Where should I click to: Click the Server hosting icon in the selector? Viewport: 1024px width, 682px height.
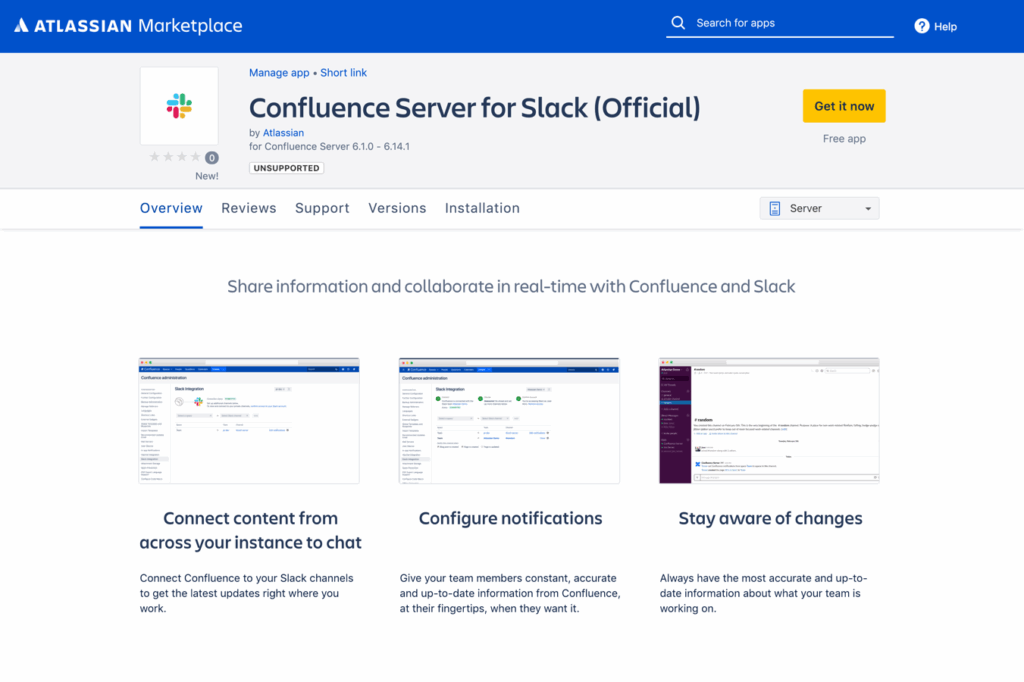[776, 208]
